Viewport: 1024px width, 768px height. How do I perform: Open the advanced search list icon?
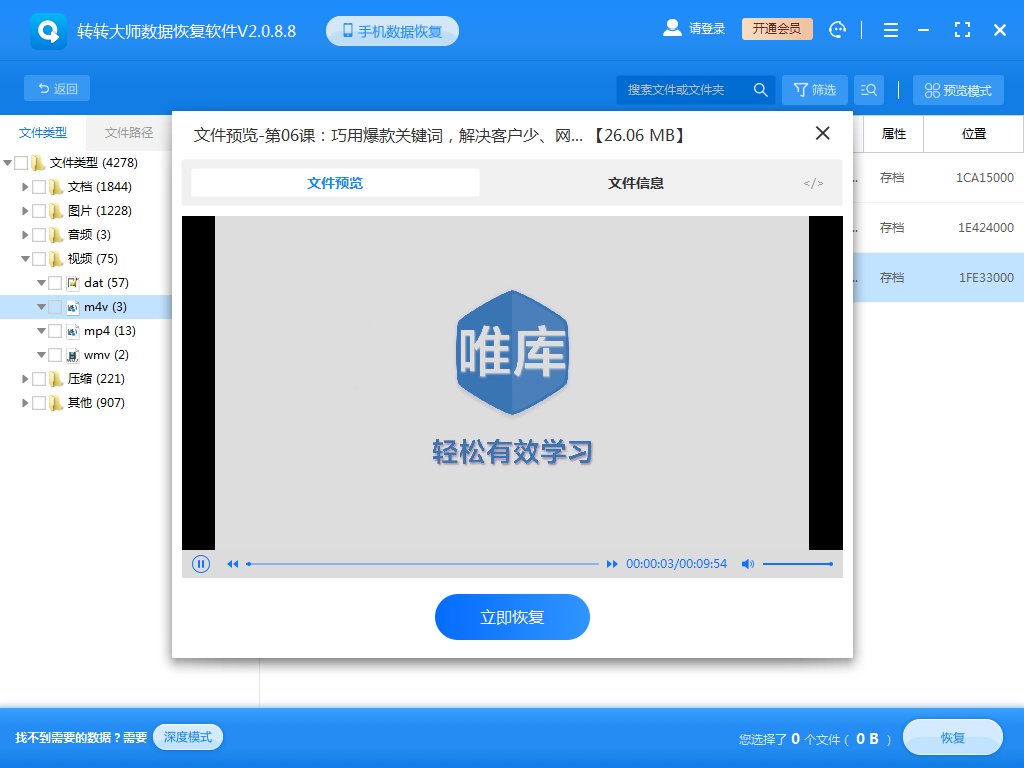[x=869, y=89]
